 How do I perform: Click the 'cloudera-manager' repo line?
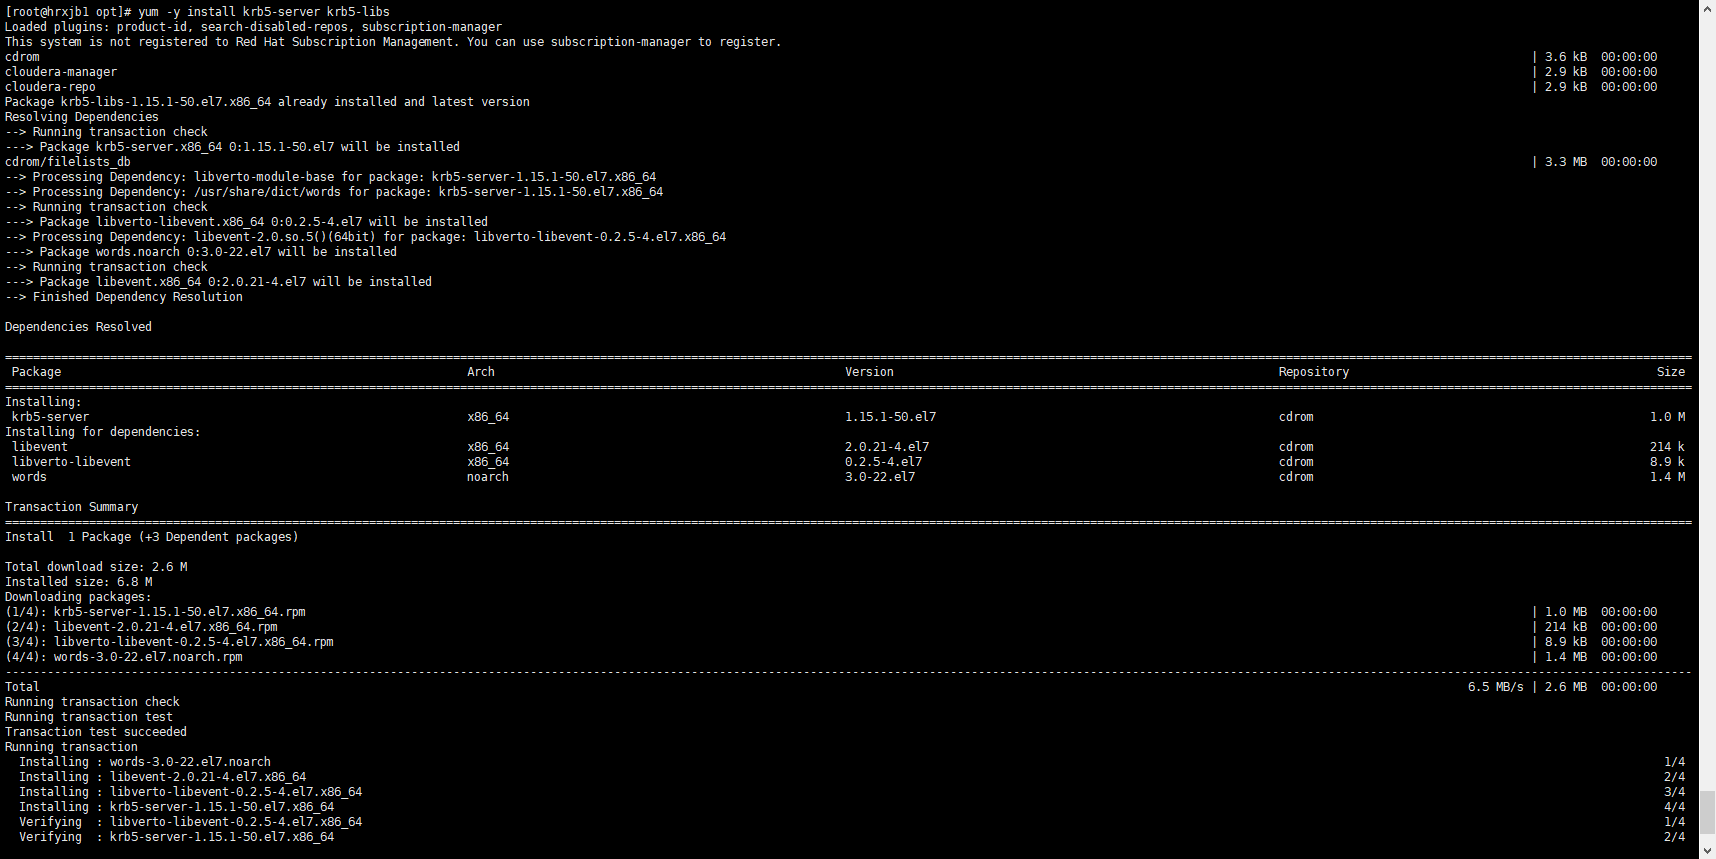pos(61,72)
